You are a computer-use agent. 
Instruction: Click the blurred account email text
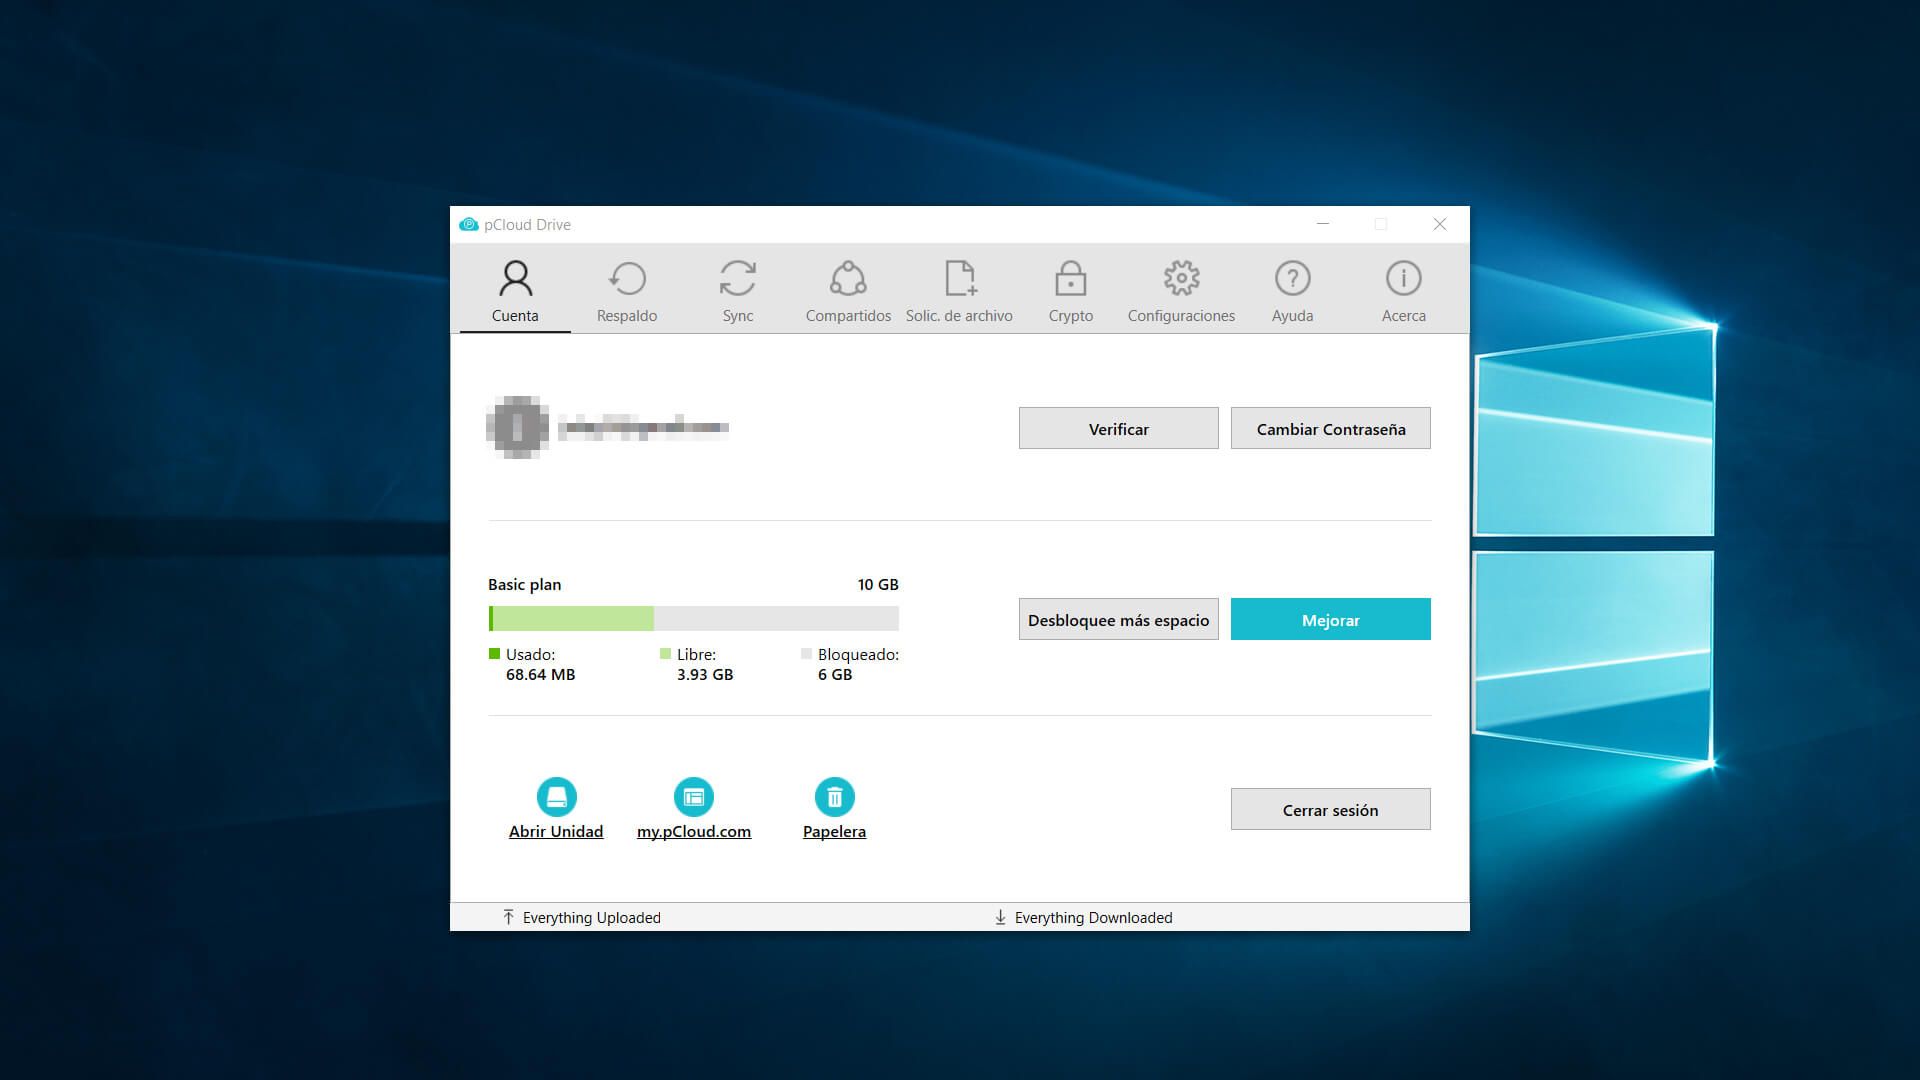tap(643, 428)
